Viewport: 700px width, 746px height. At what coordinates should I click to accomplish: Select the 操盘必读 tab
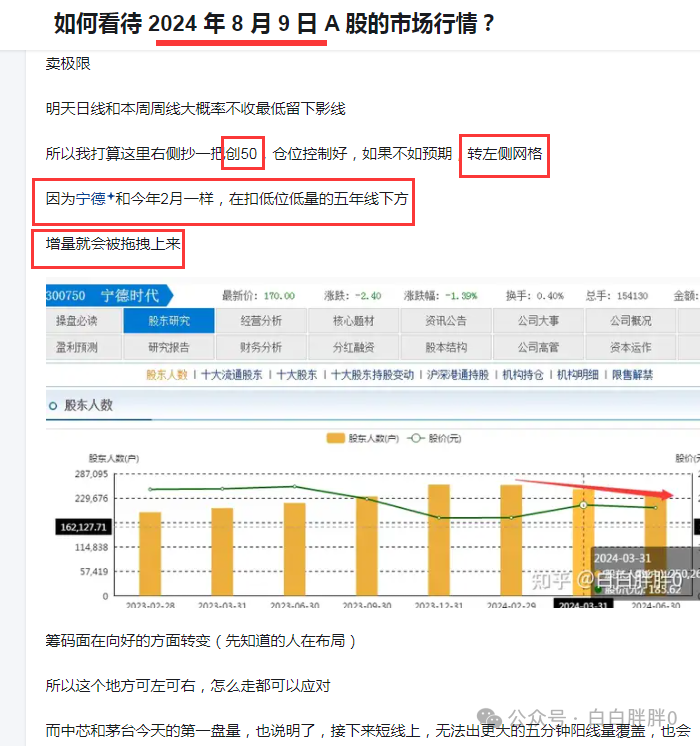tap(83, 321)
